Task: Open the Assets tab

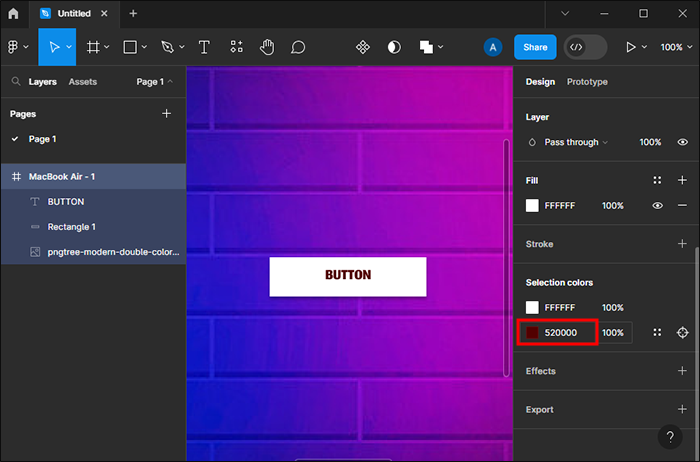Action: tap(83, 82)
